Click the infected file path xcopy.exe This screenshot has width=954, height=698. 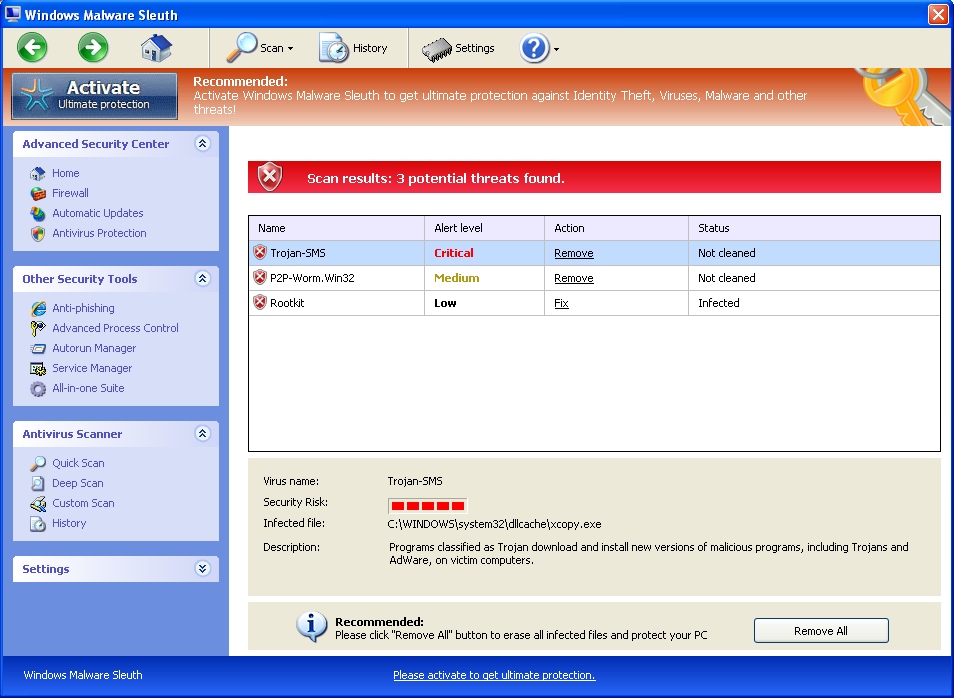pos(494,524)
